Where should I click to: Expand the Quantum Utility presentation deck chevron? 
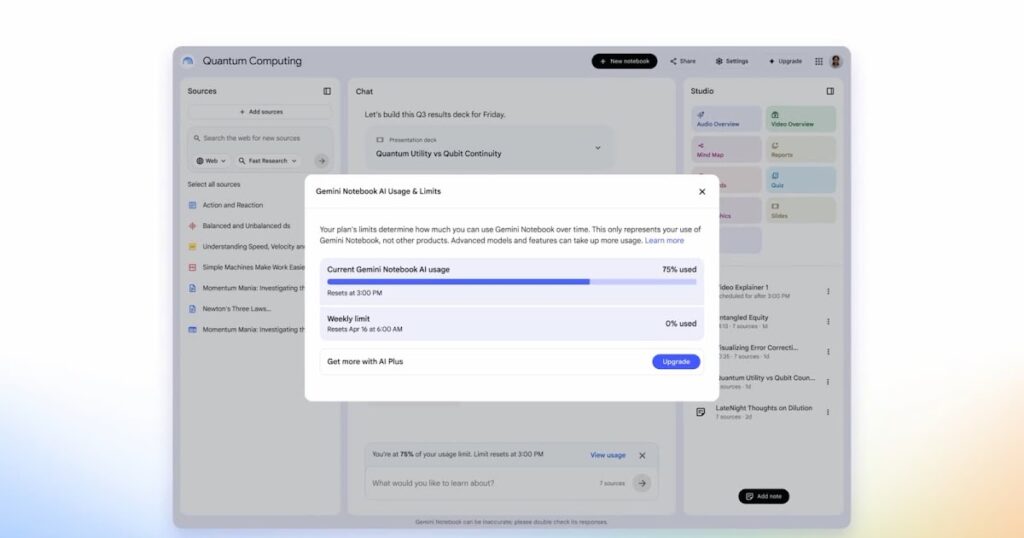598,148
